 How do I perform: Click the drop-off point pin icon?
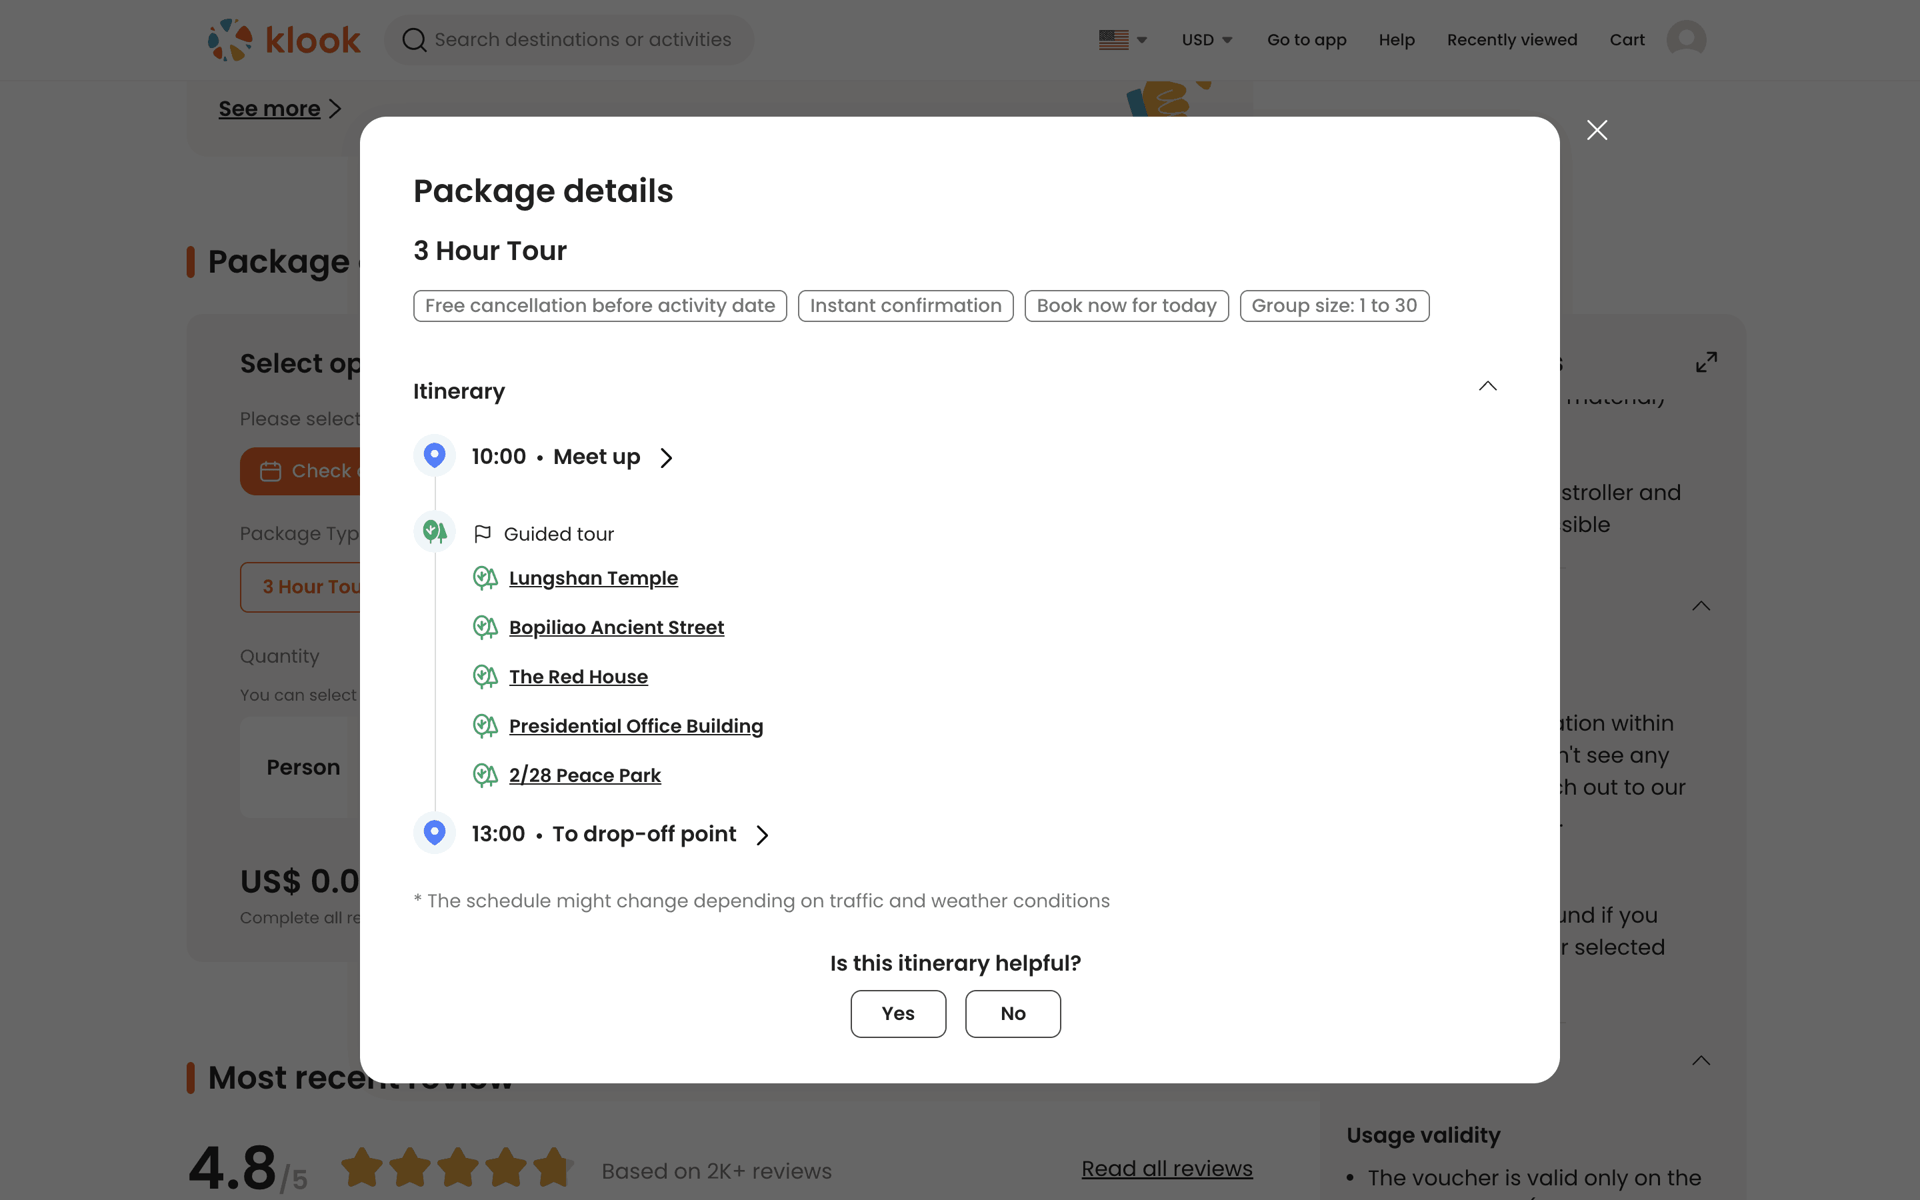point(434,833)
